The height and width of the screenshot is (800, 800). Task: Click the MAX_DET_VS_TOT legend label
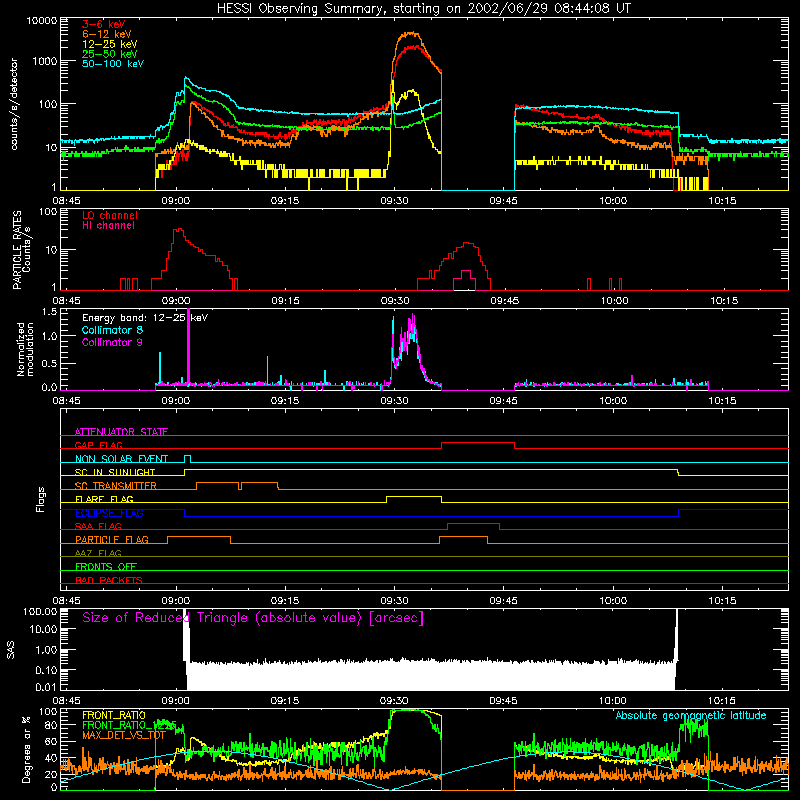click(x=123, y=735)
